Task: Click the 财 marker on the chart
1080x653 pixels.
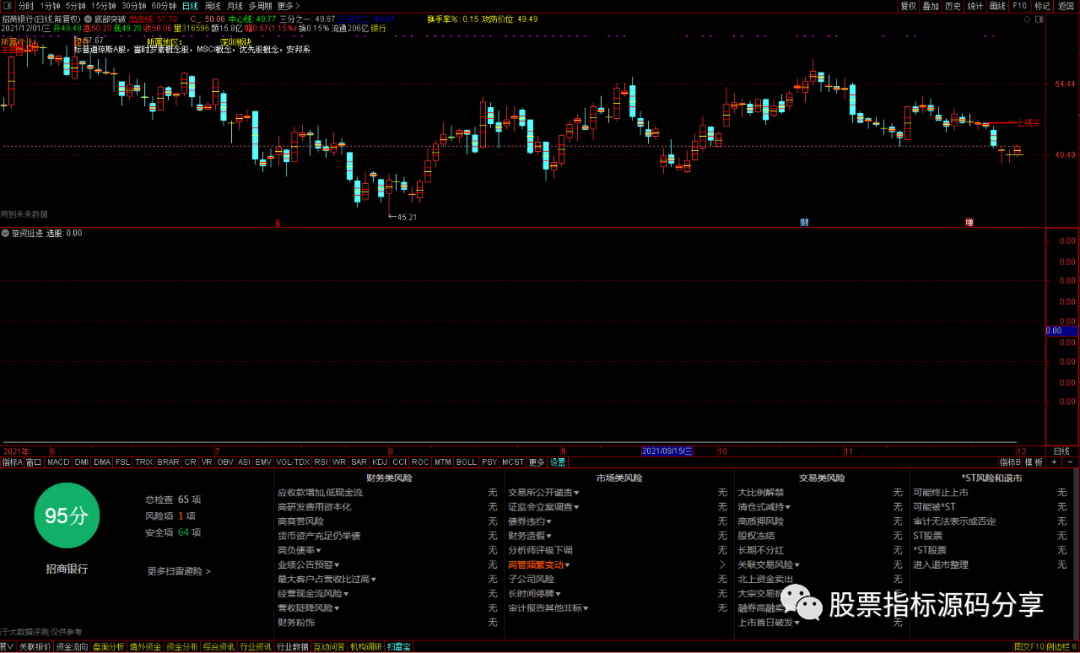Action: 804,222
